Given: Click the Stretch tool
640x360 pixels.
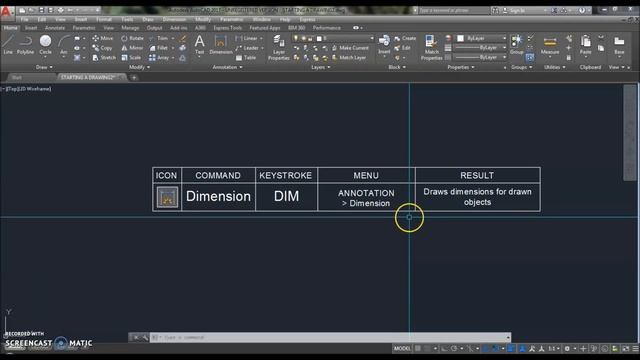Looking at the screenshot, I should point(104,58).
